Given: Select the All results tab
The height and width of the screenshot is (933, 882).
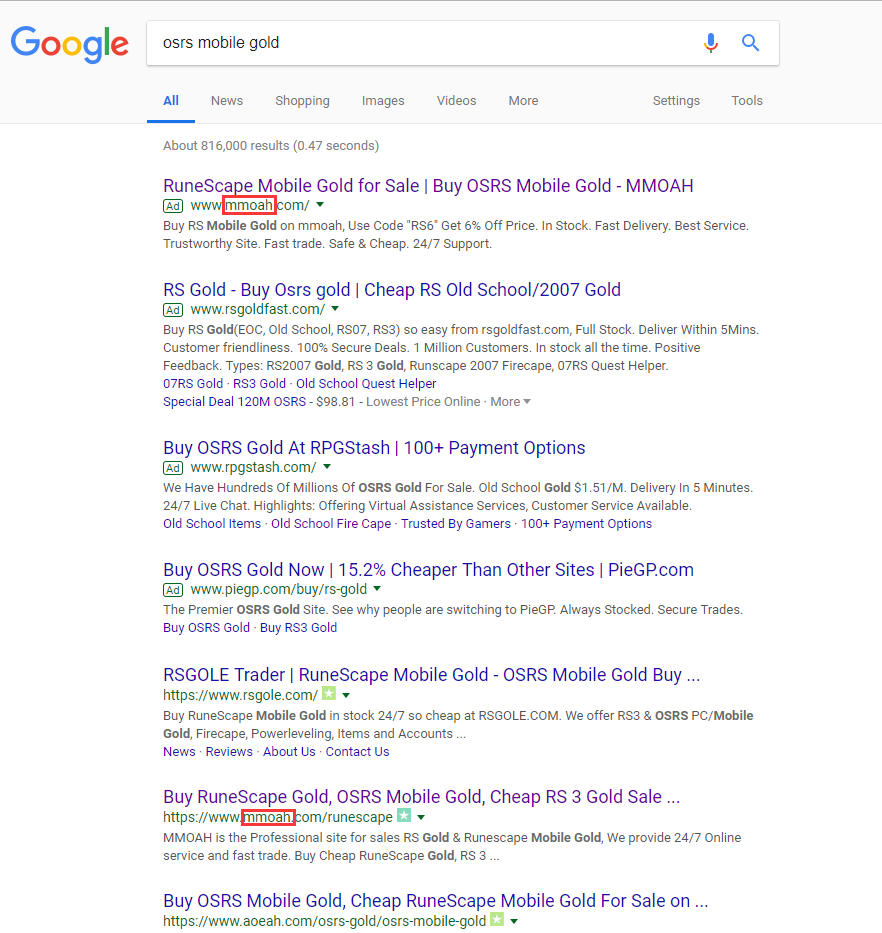Looking at the screenshot, I should click(x=171, y=101).
